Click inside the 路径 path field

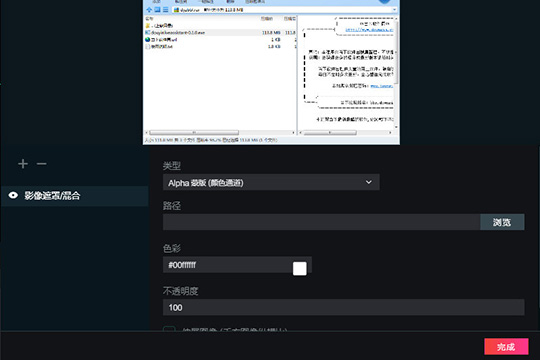tap(321, 222)
